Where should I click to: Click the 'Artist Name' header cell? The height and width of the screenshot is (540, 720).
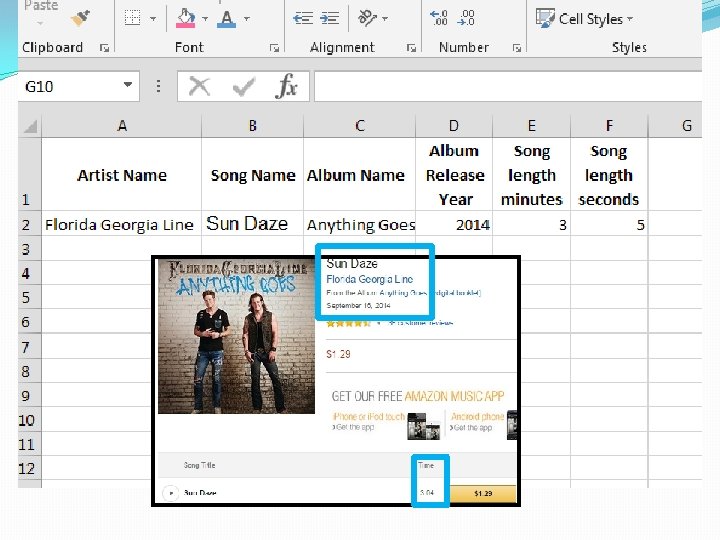pos(122,174)
